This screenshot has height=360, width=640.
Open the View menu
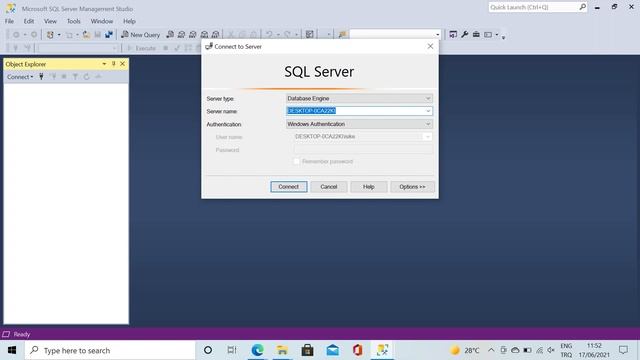50,21
